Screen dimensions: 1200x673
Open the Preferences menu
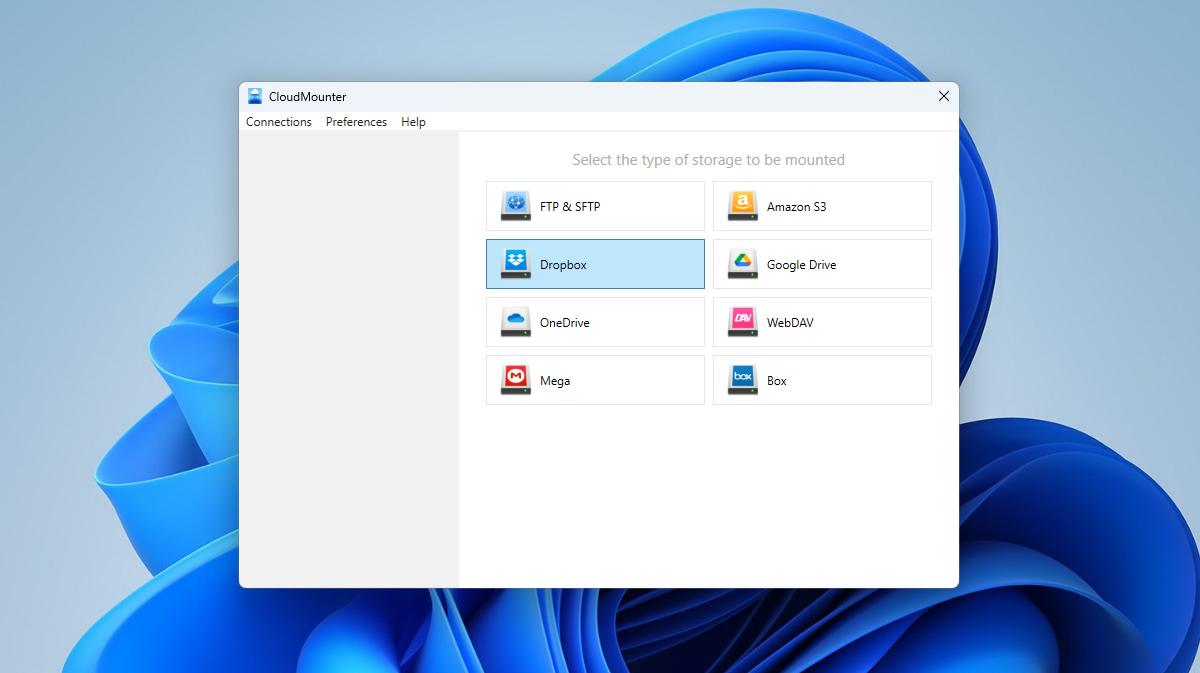[x=356, y=121]
